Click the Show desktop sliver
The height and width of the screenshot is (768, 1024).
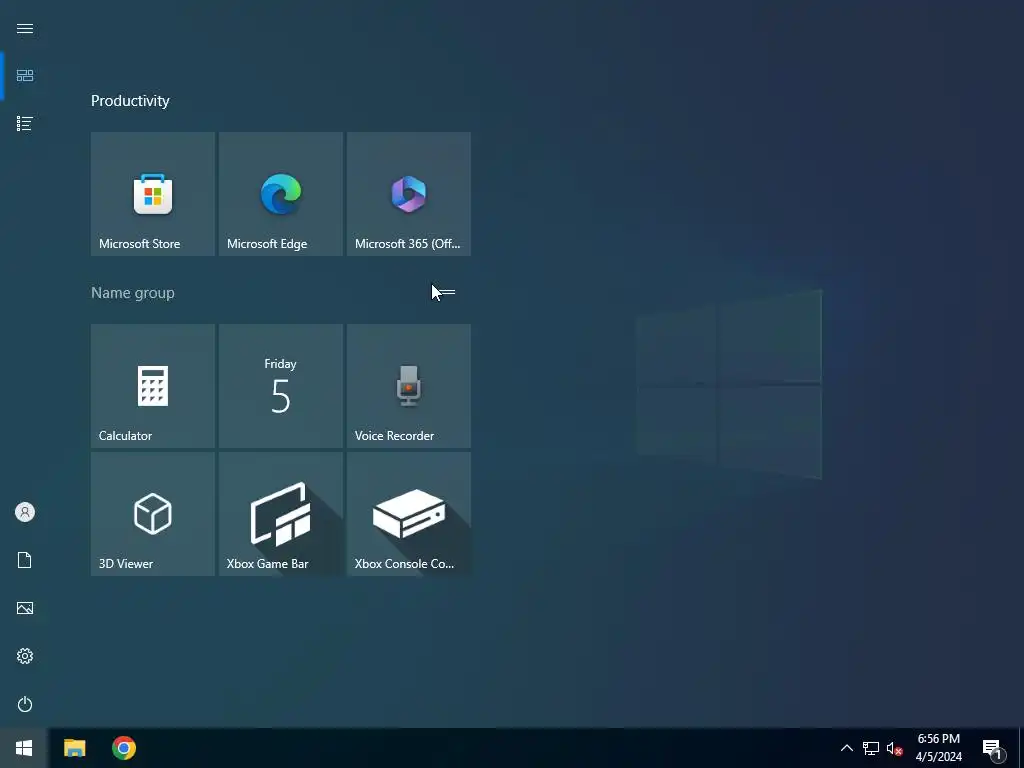click(x=1021, y=748)
